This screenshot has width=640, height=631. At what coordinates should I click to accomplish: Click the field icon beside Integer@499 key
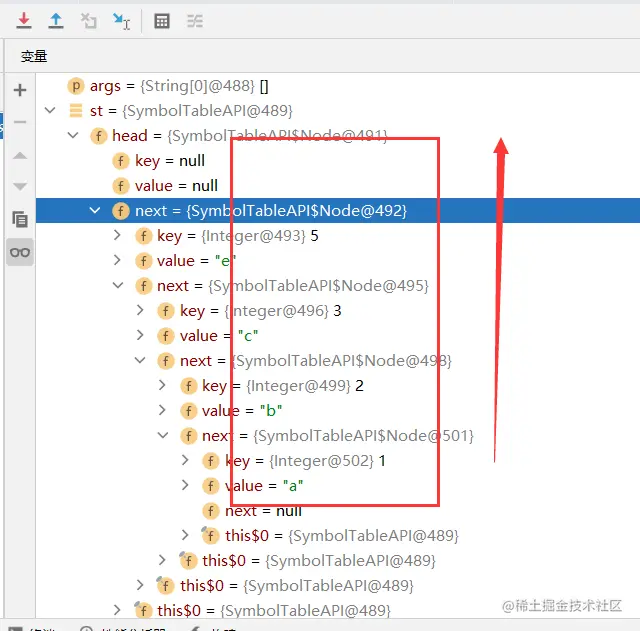189,386
